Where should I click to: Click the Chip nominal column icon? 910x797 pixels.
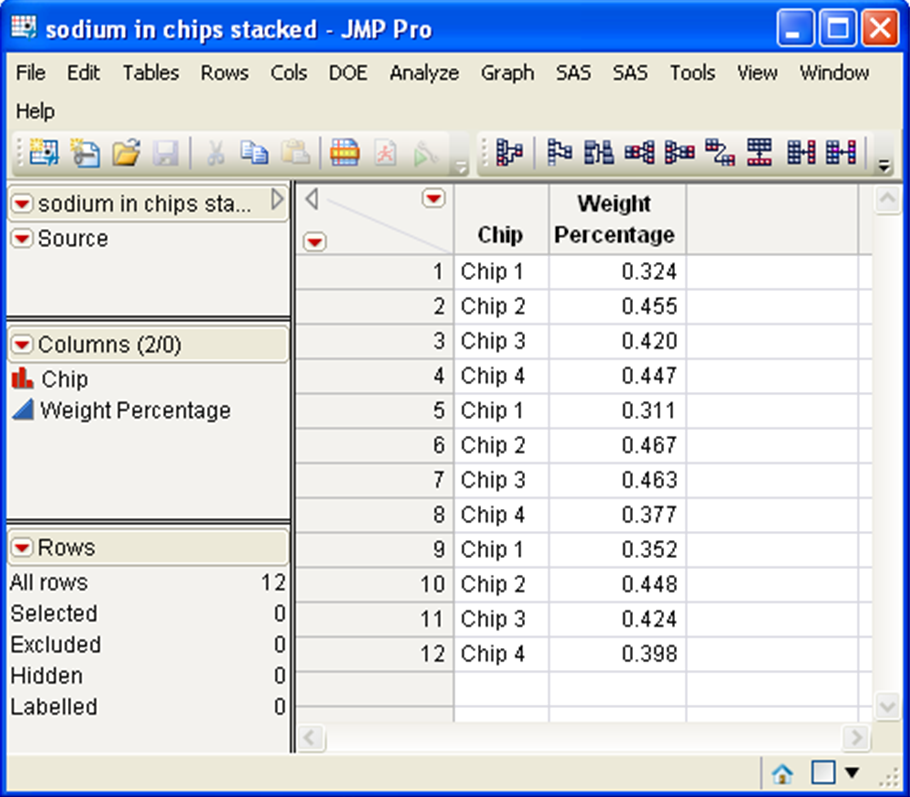(x=23, y=379)
